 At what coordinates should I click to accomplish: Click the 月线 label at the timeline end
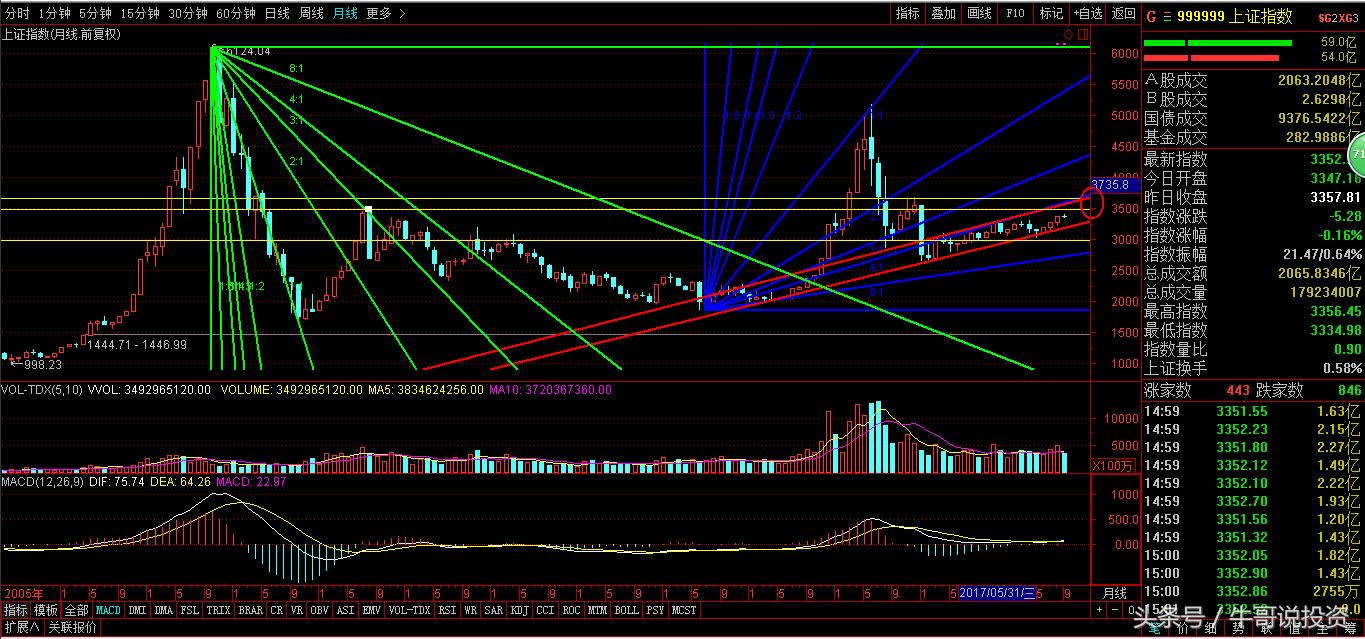coord(1114,592)
